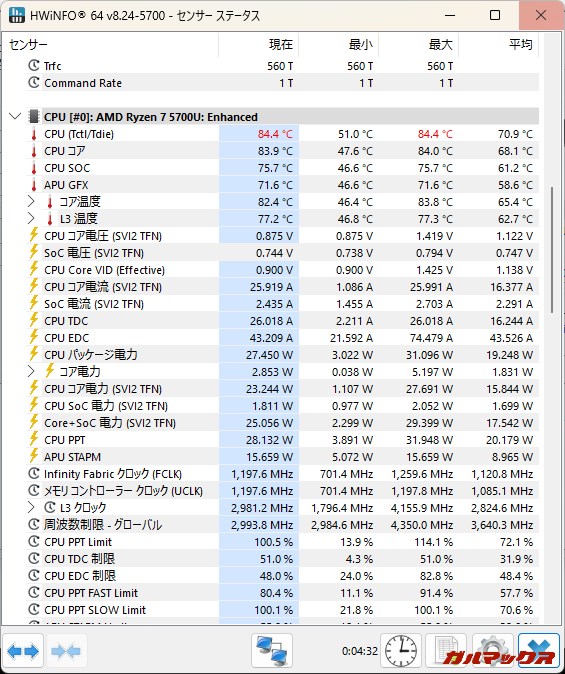This screenshot has width=565, height=674.
Task: Select CPU PPT FAST Limit row
Action: coord(282,593)
